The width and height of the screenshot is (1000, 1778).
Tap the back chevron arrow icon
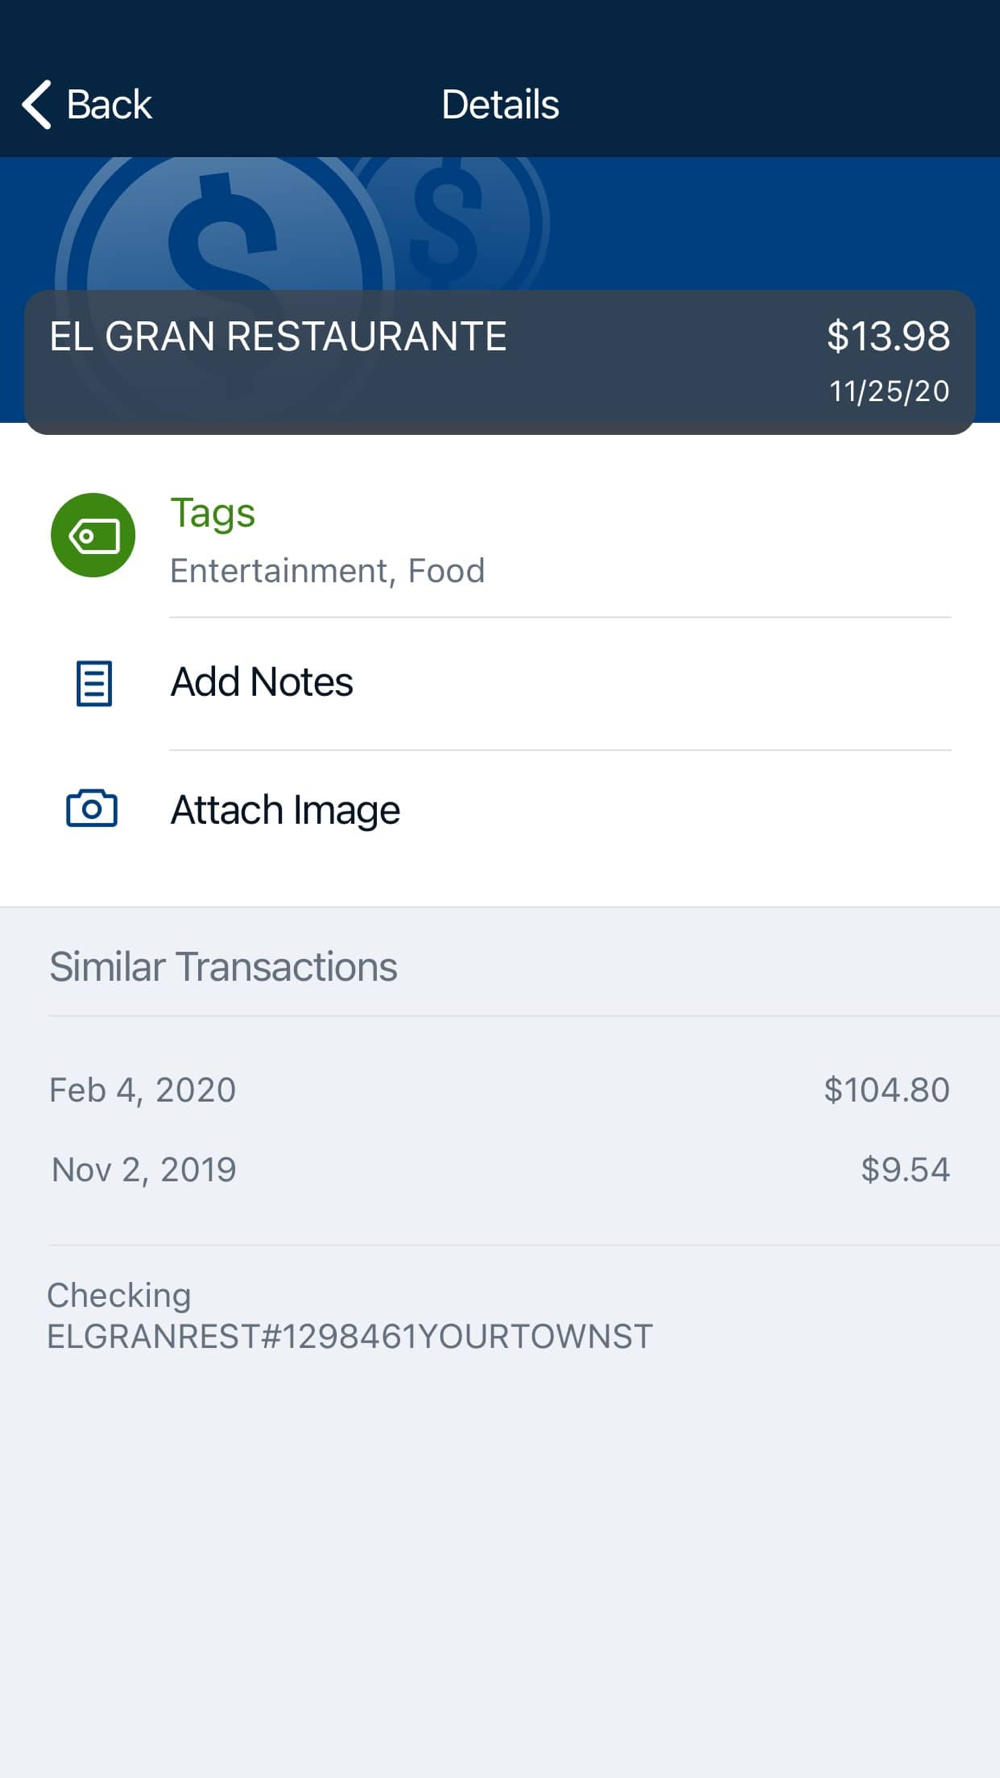tap(37, 105)
